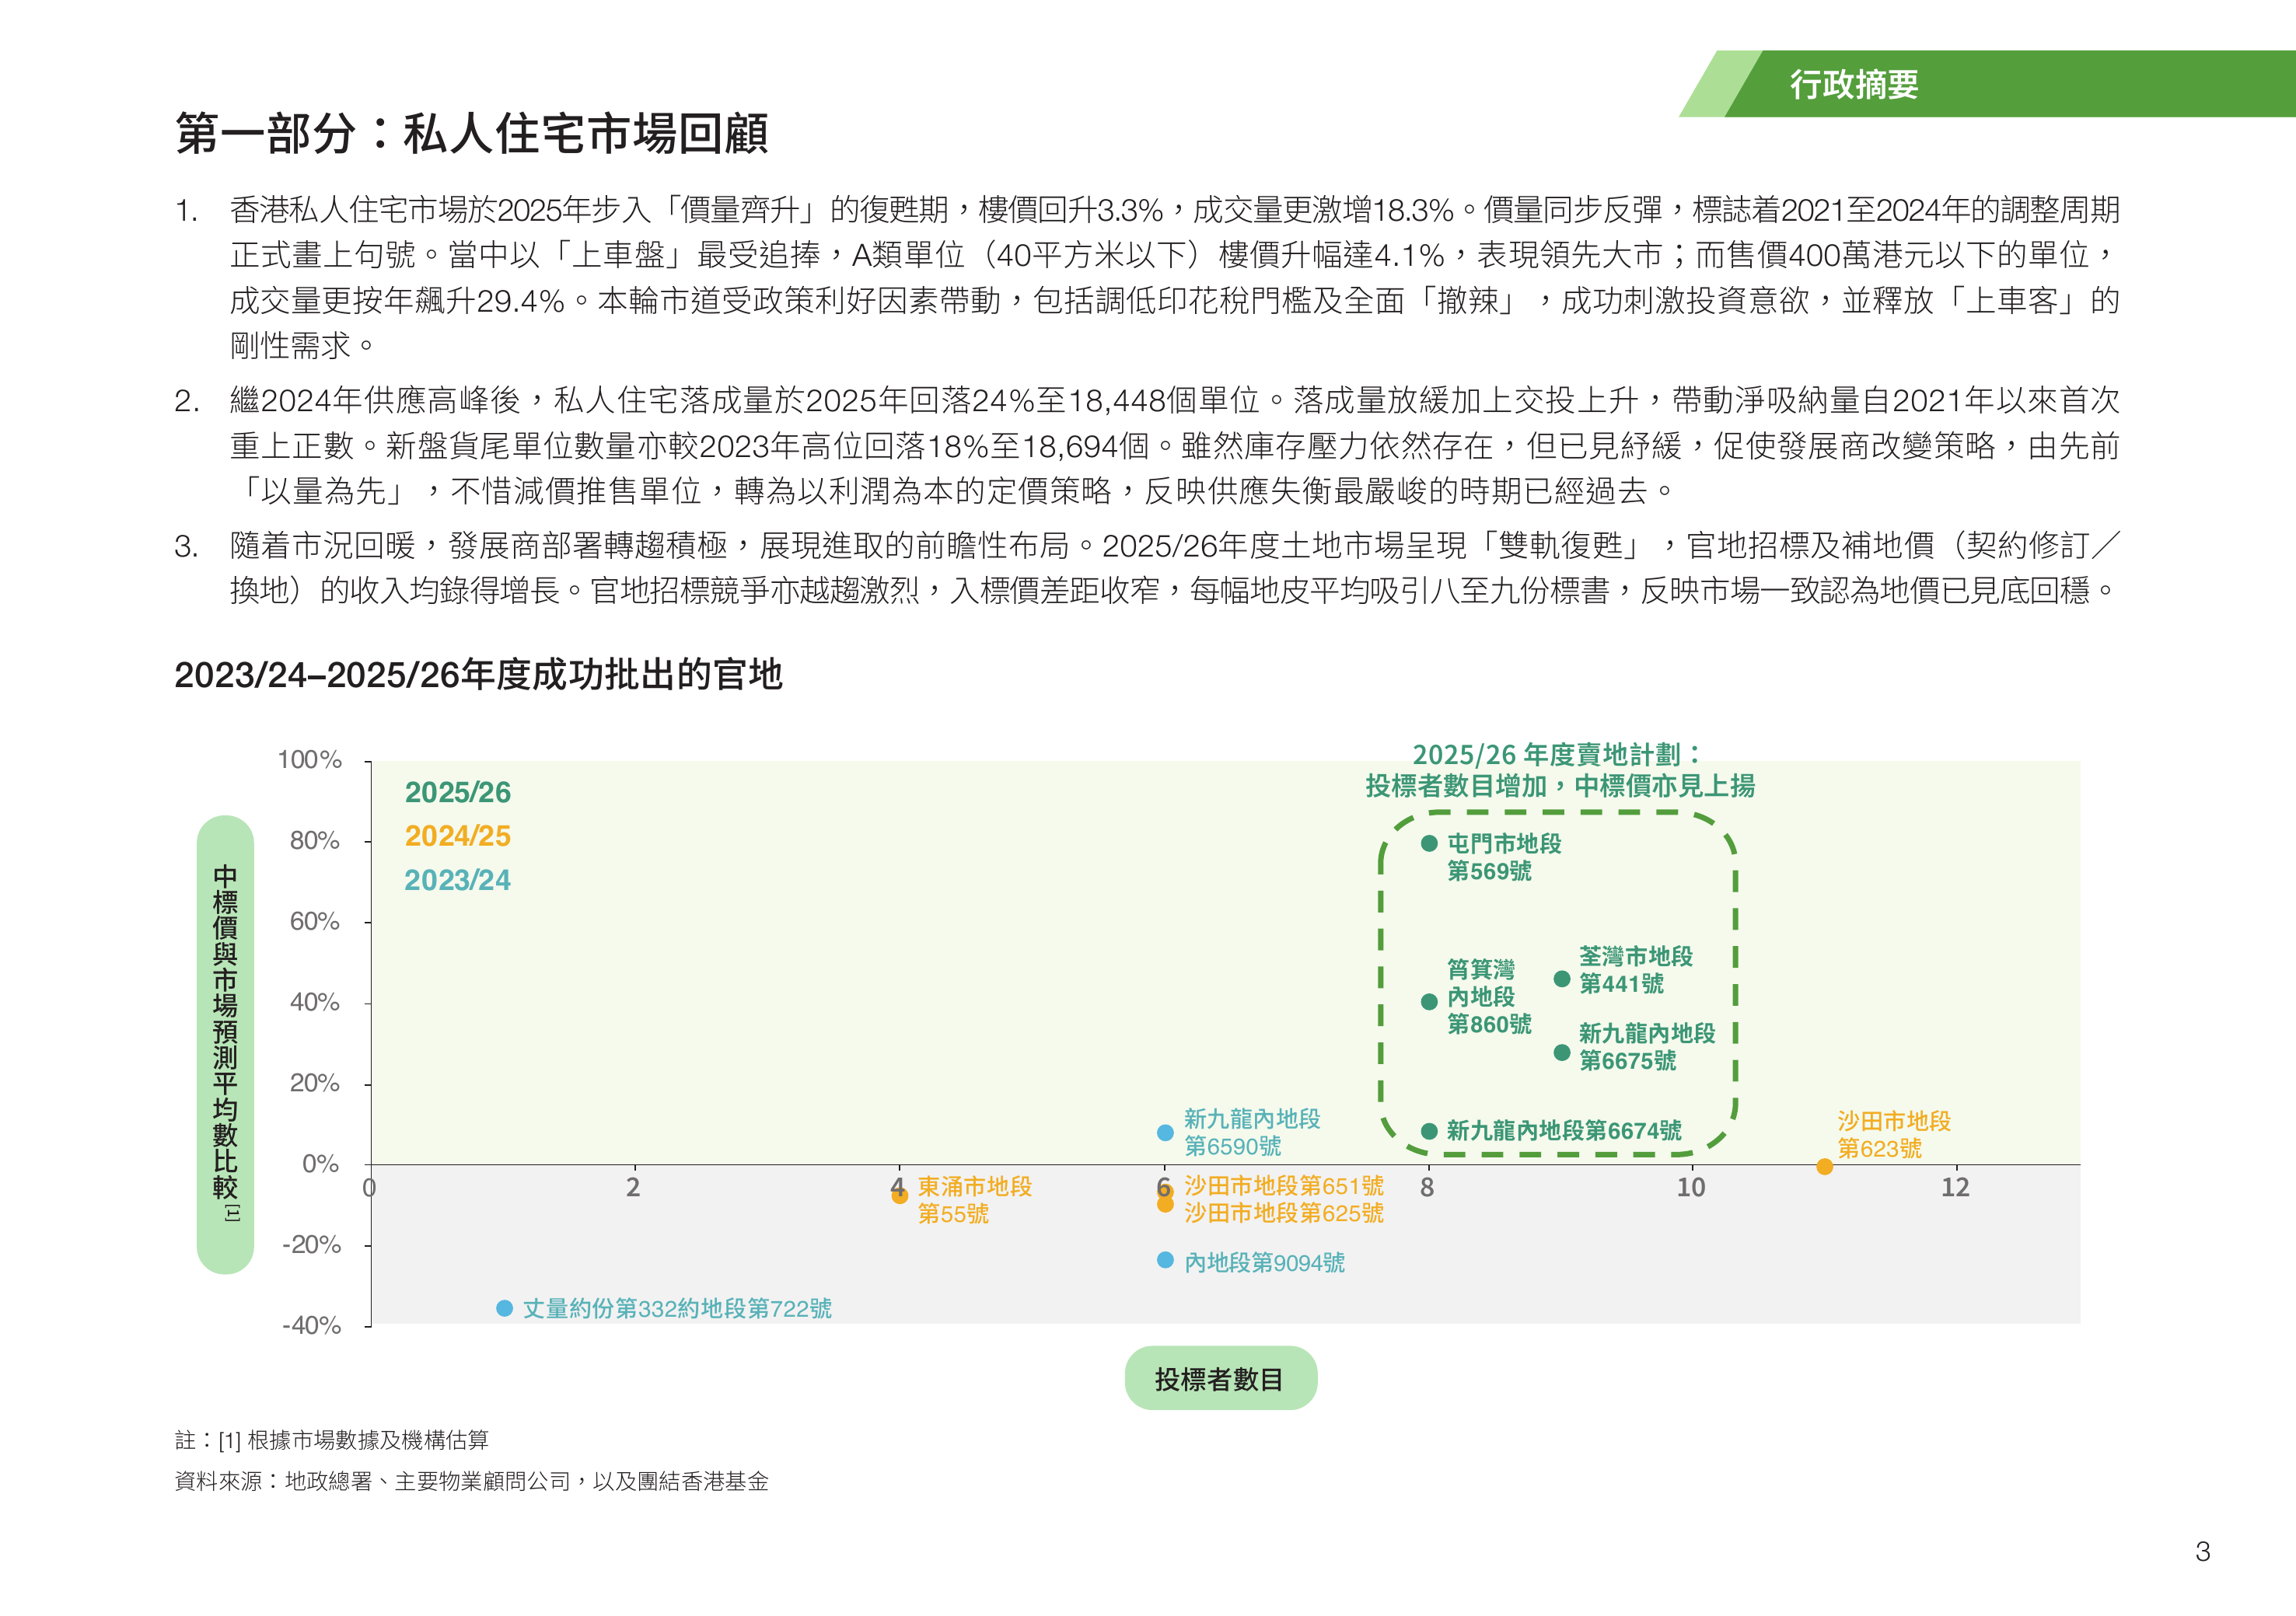Click the label 沙田市地段 第623號
2296x1616 pixels.
(x=1894, y=1135)
